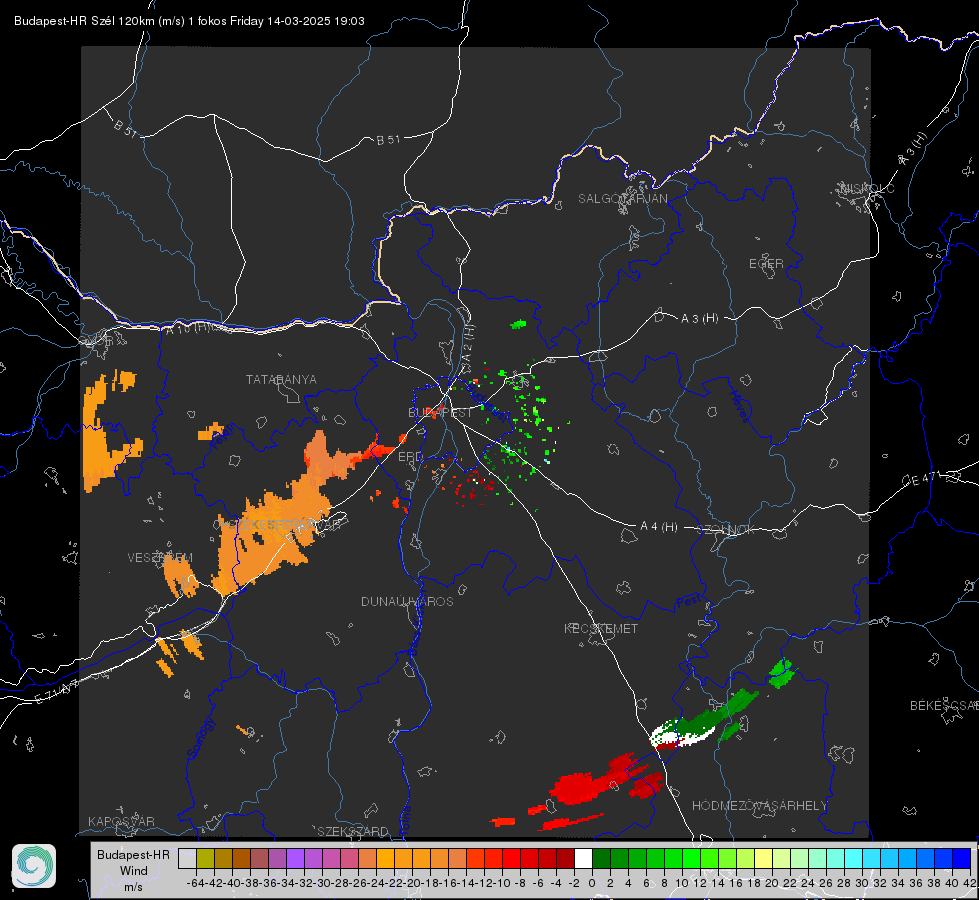
Task: Click the A 3 (H) label near Miskolc
Action: [x=913, y=149]
